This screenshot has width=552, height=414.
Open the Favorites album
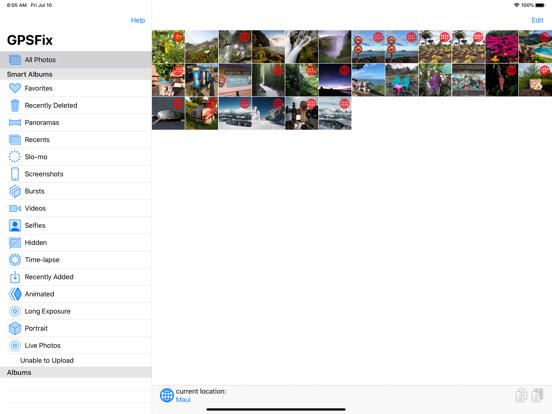tap(76, 88)
